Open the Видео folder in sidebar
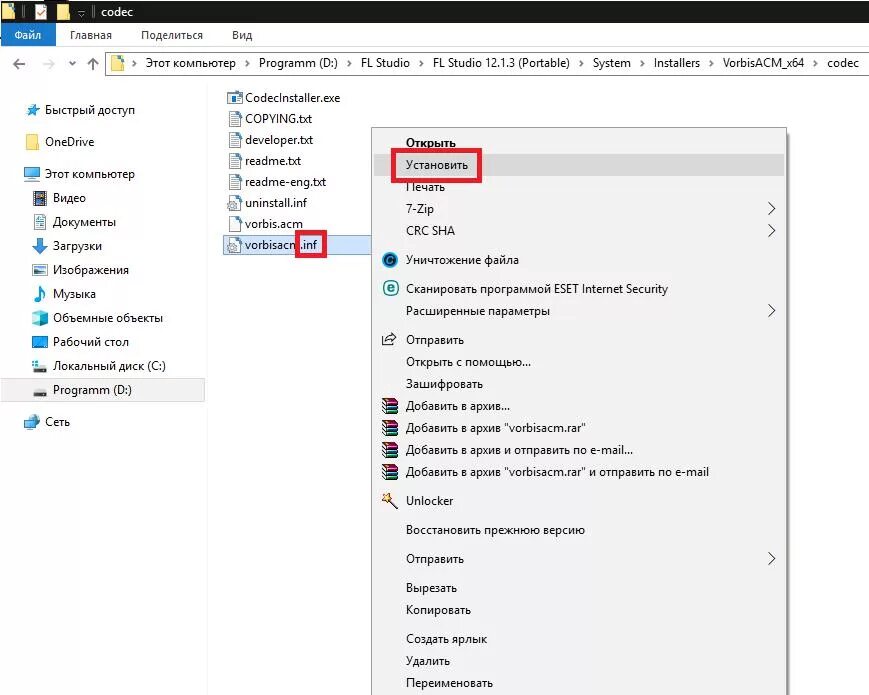The image size is (869, 695). point(60,198)
